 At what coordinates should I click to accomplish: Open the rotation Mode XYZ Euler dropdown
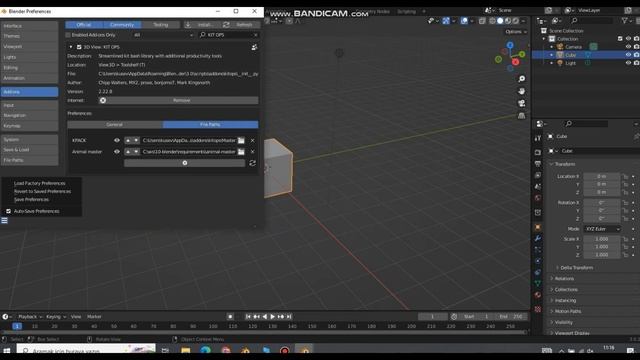click(x=602, y=229)
